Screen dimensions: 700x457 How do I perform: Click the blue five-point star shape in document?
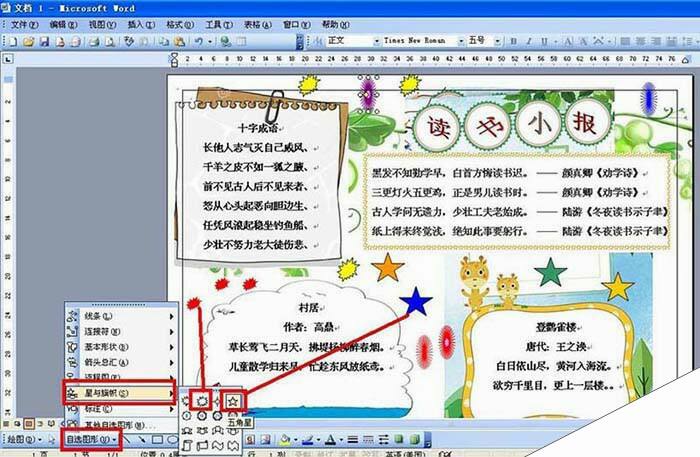416,302
